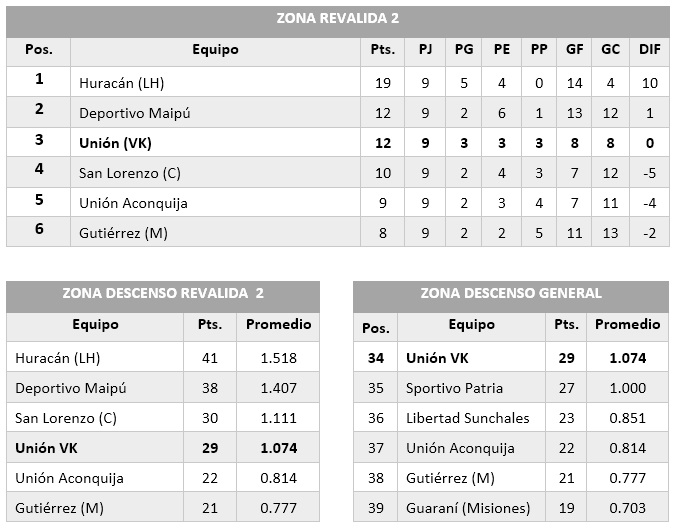Click the top "ZONA REVALIDA 2" table title
The width and height of the screenshot is (677, 529).
tap(338, 19)
